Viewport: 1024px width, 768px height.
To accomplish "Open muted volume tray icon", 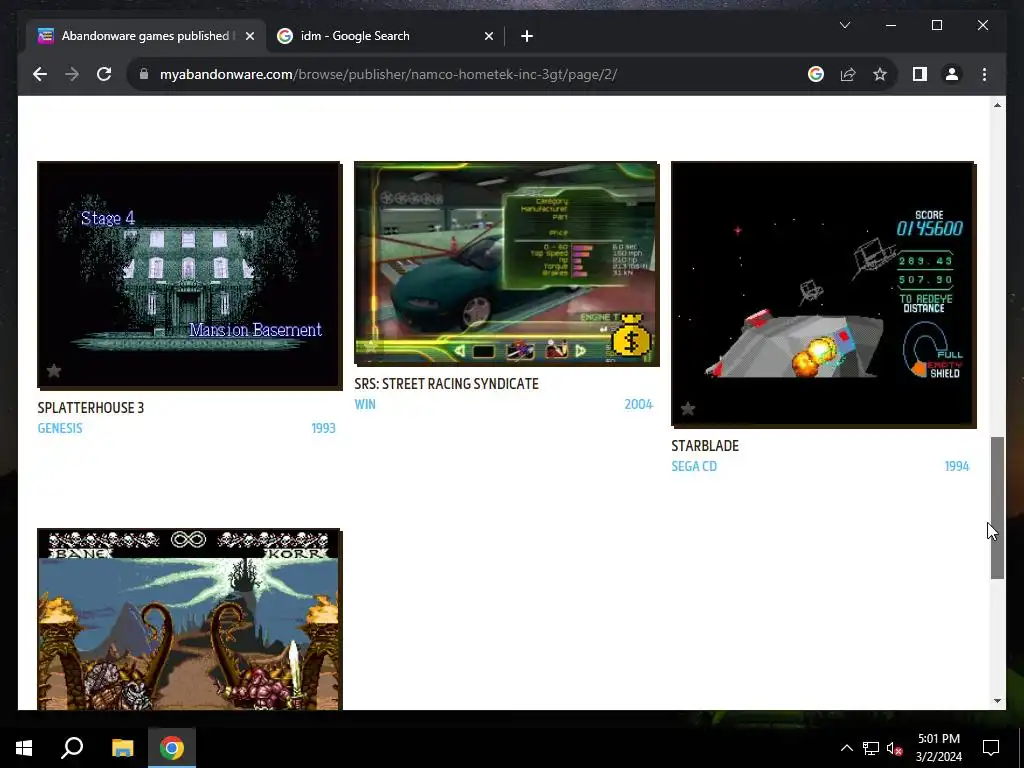I will pyautogui.click(x=894, y=748).
